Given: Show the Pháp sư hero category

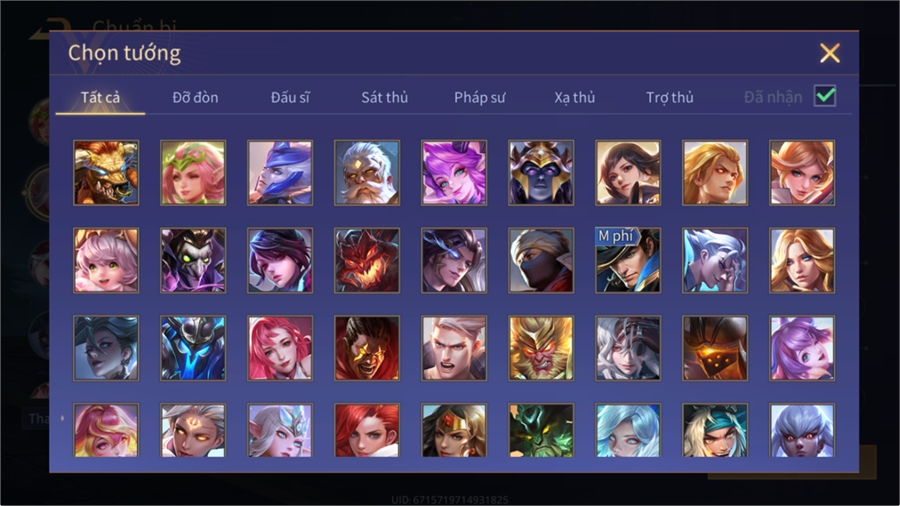Looking at the screenshot, I should [x=480, y=98].
